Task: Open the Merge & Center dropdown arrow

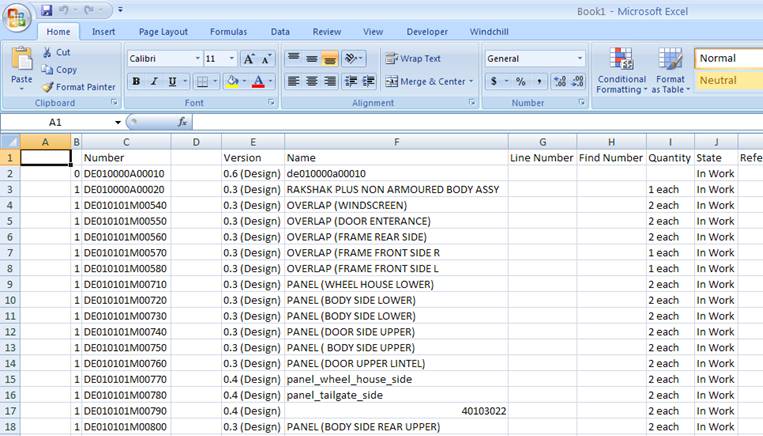Action: click(471, 82)
